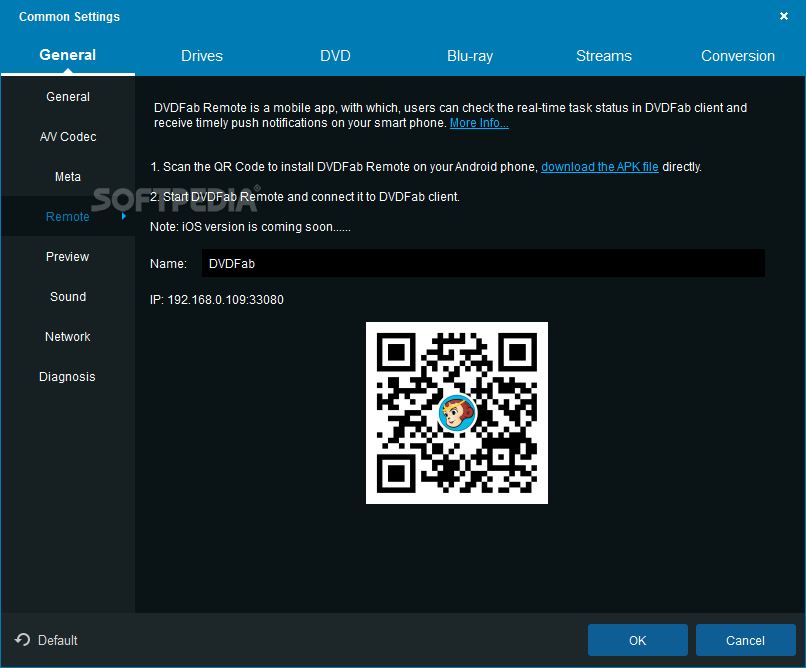Click the Cancel button
The width and height of the screenshot is (806, 668).
click(x=745, y=640)
